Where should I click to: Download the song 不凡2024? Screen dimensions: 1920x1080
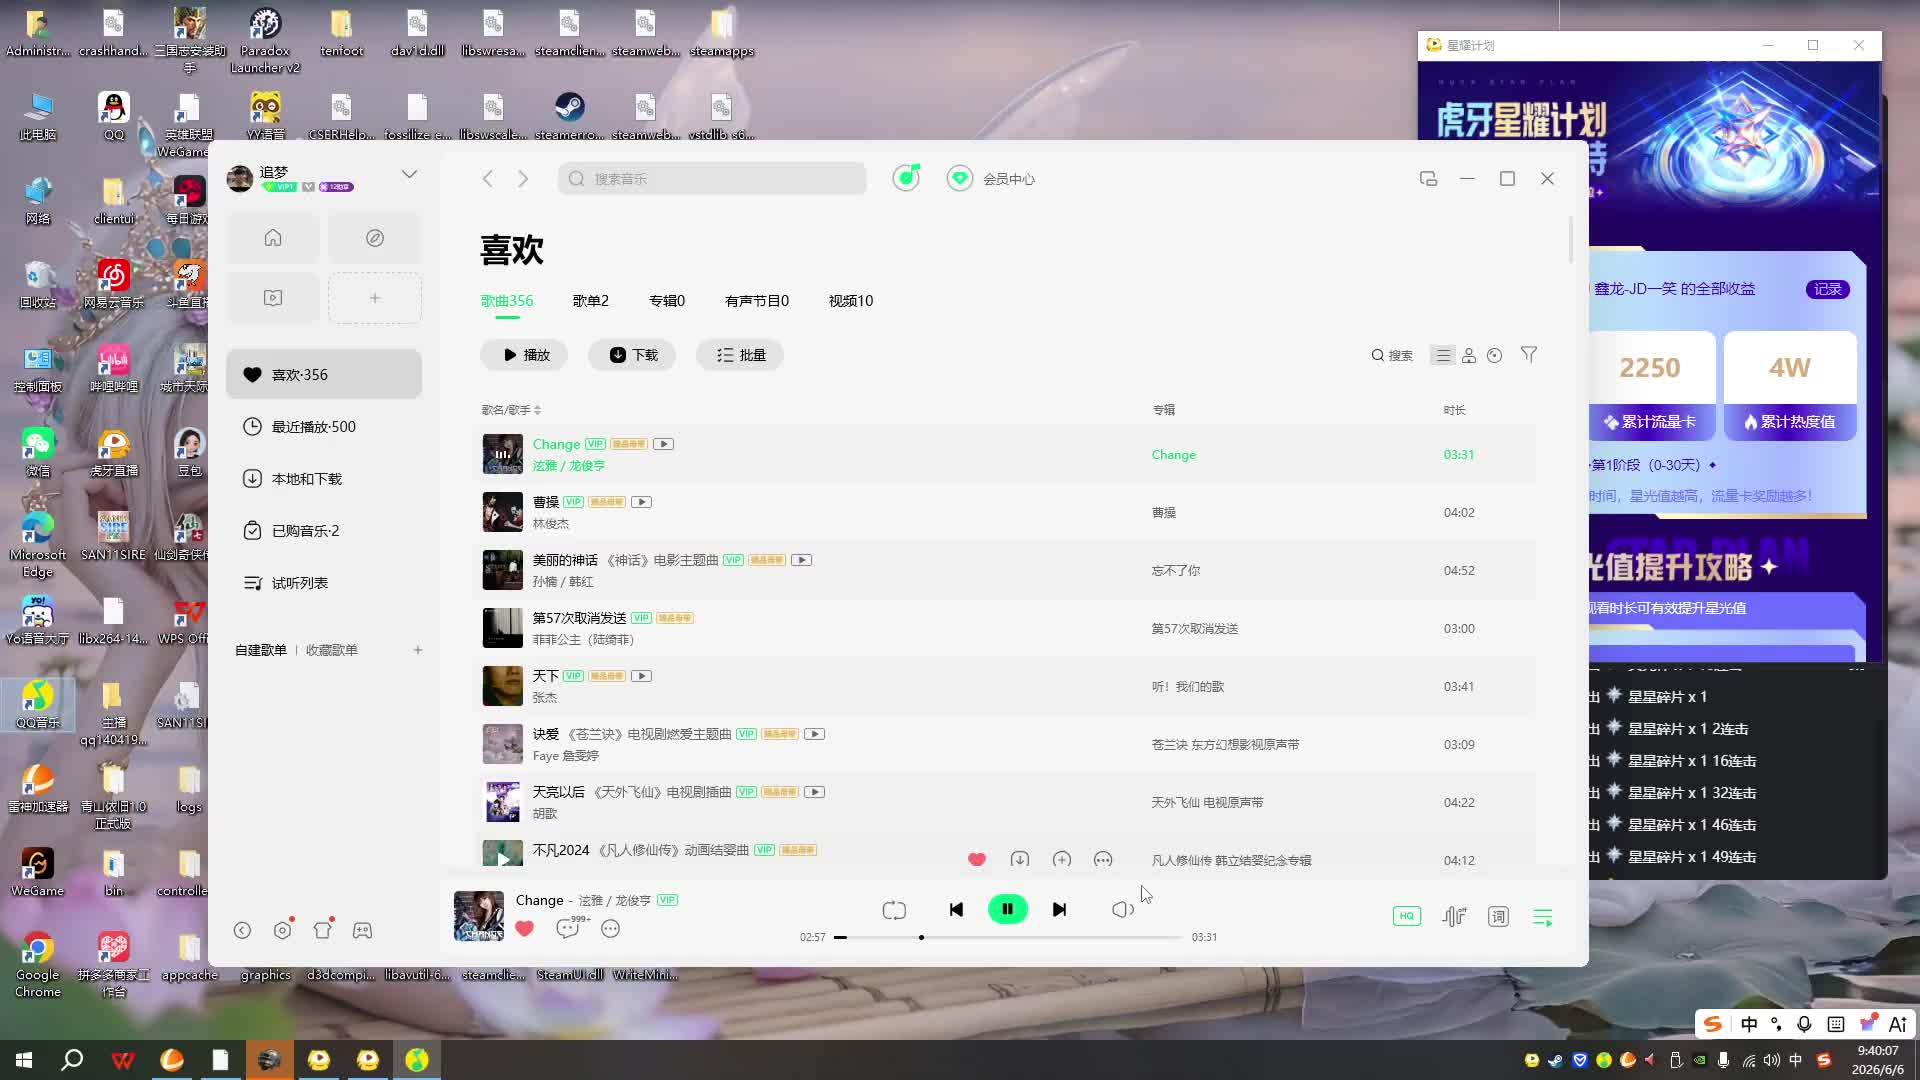pyautogui.click(x=1020, y=859)
